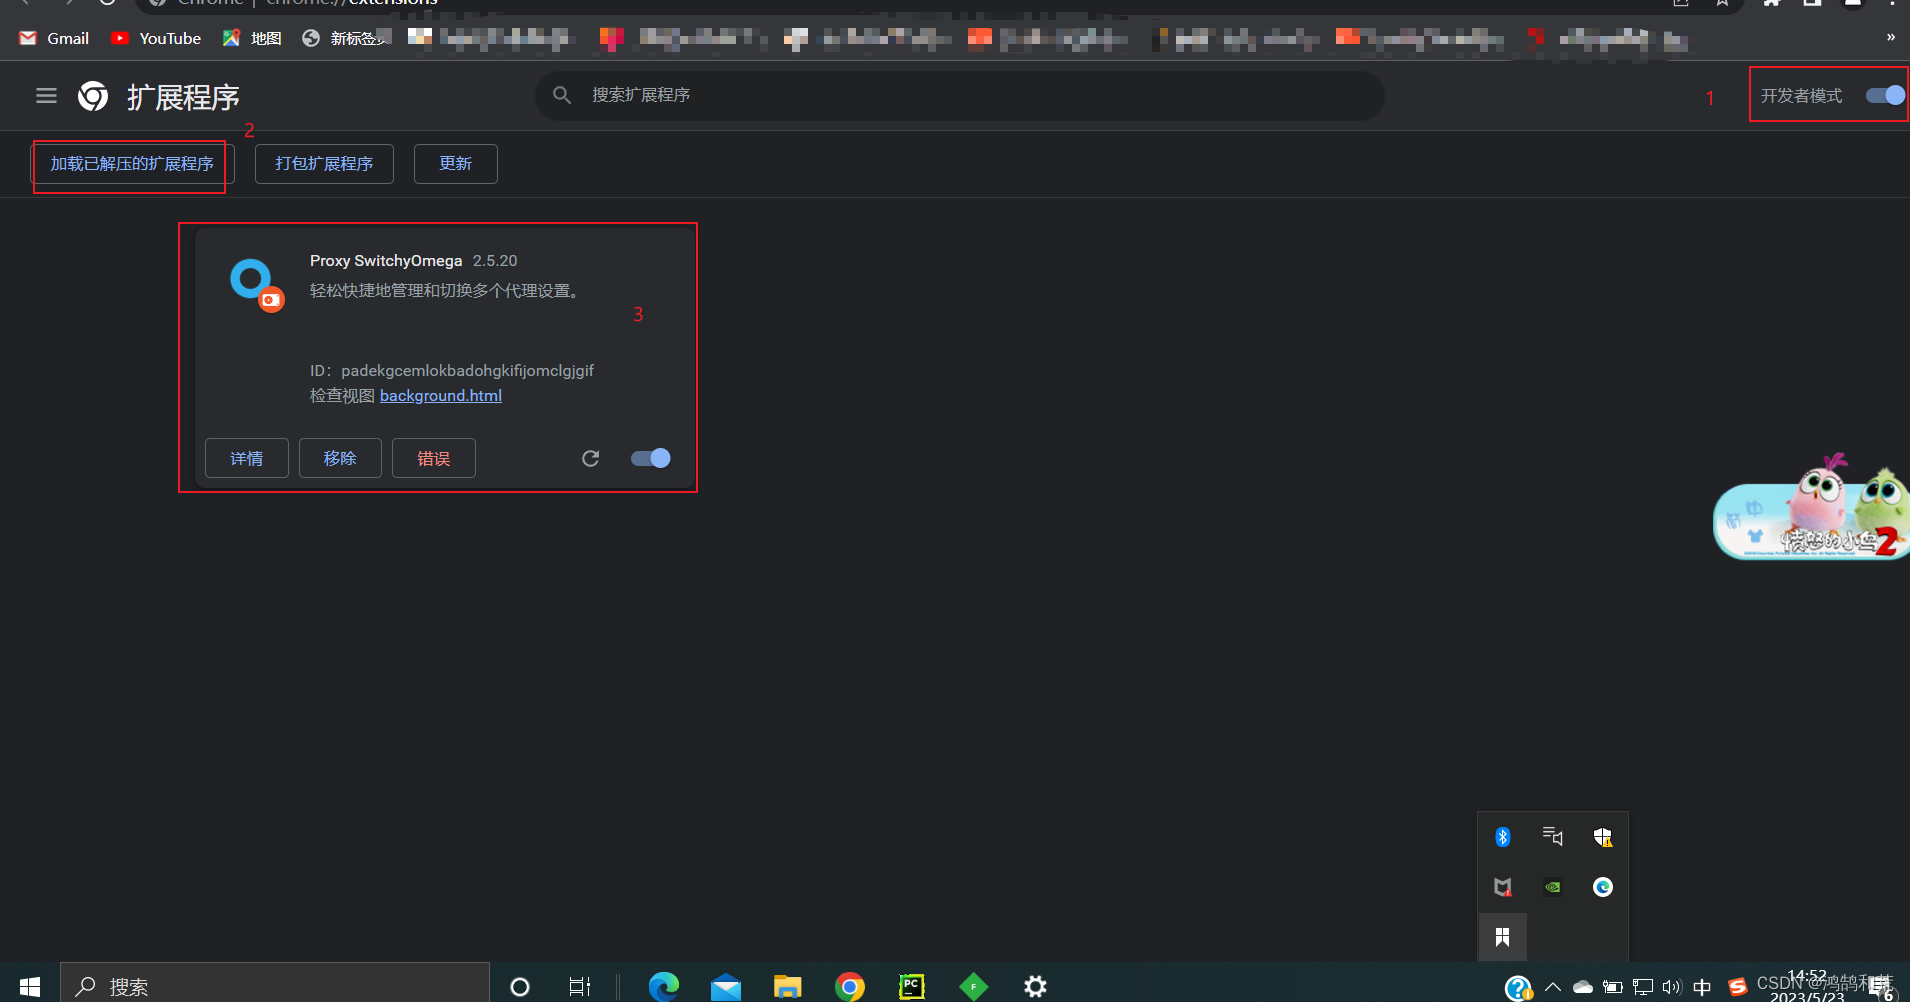Open the green diamond app on taskbar
The width and height of the screenshot is (1910, 1002).
pyautogui.click(x=974, y=987)
